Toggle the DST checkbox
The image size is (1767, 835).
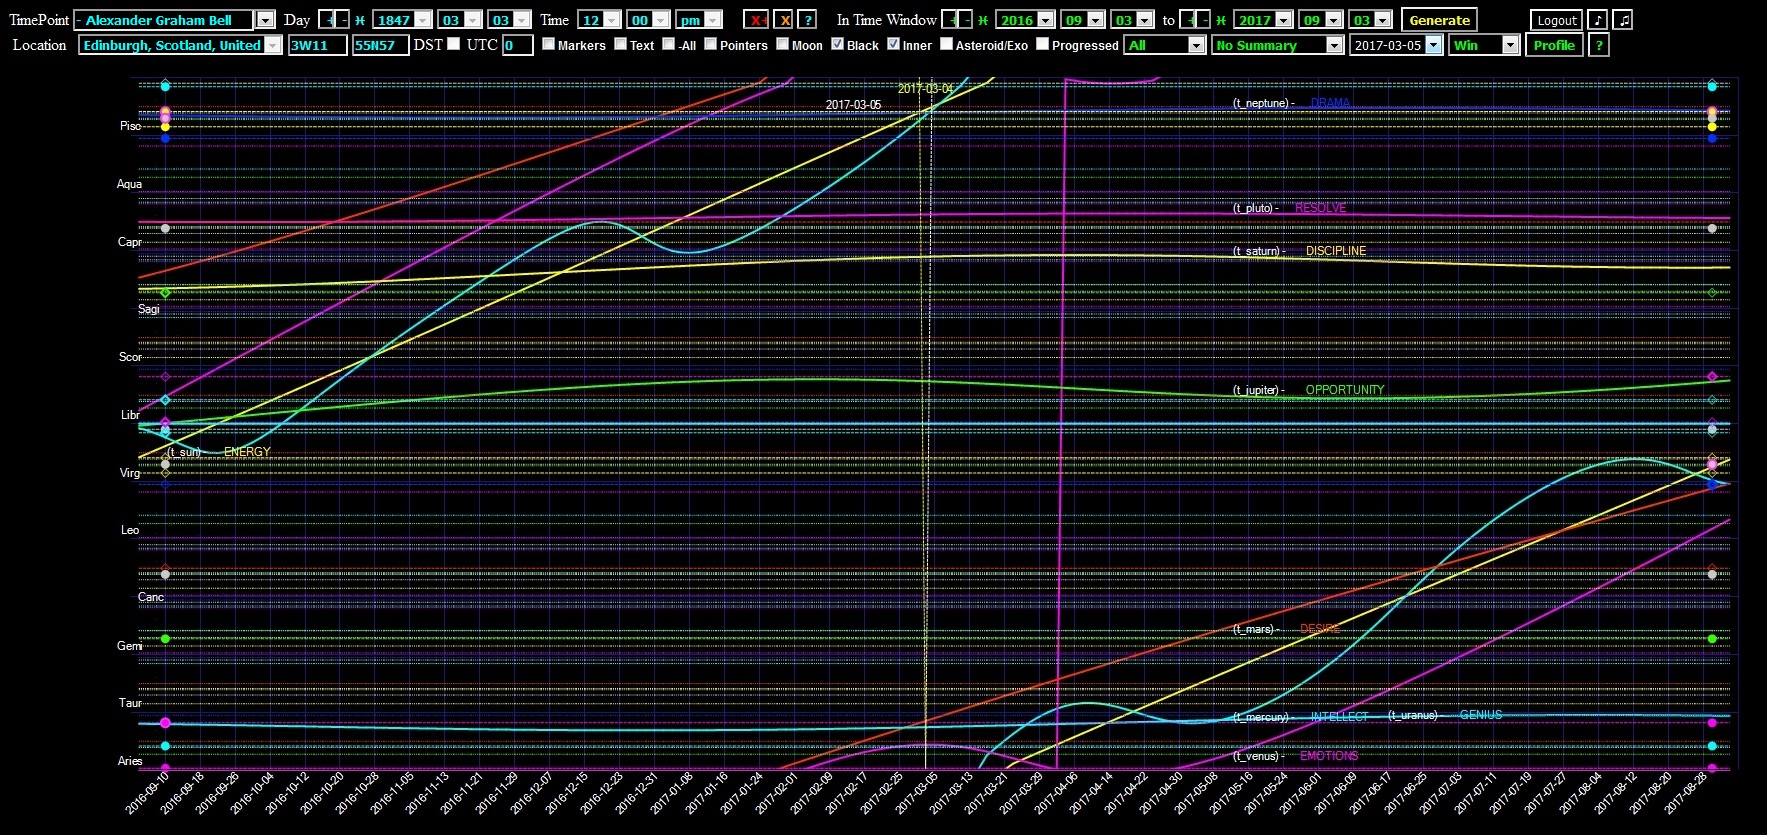[453, 43]
